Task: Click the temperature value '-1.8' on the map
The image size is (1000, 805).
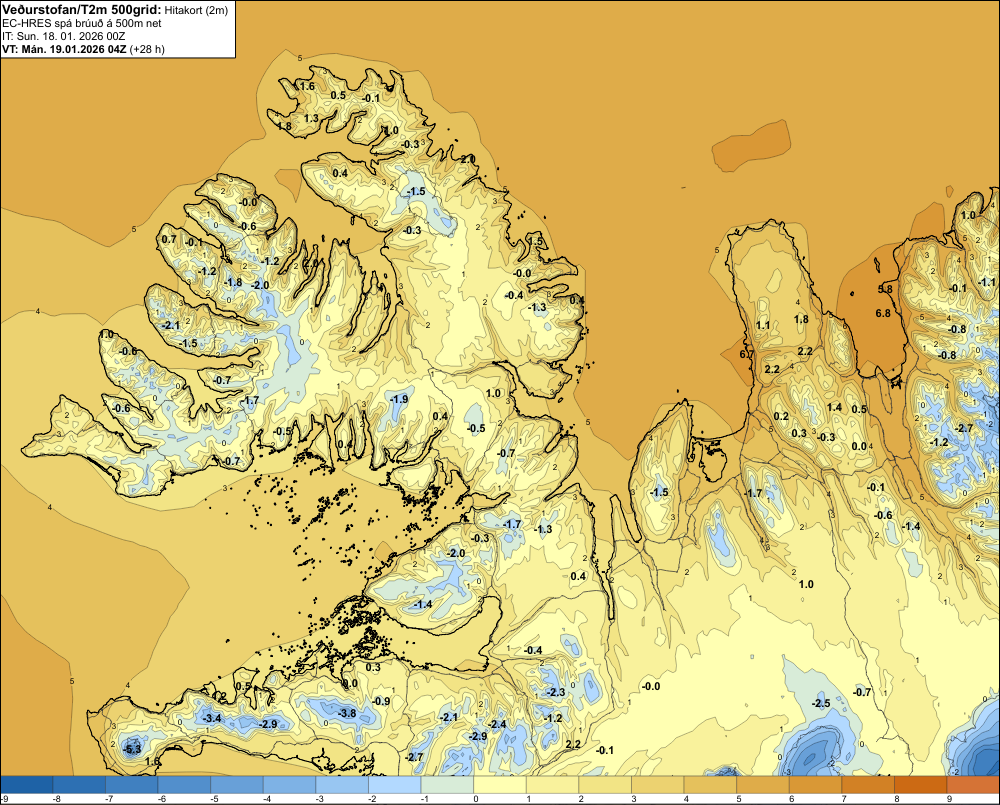Action: coord(233,283)
